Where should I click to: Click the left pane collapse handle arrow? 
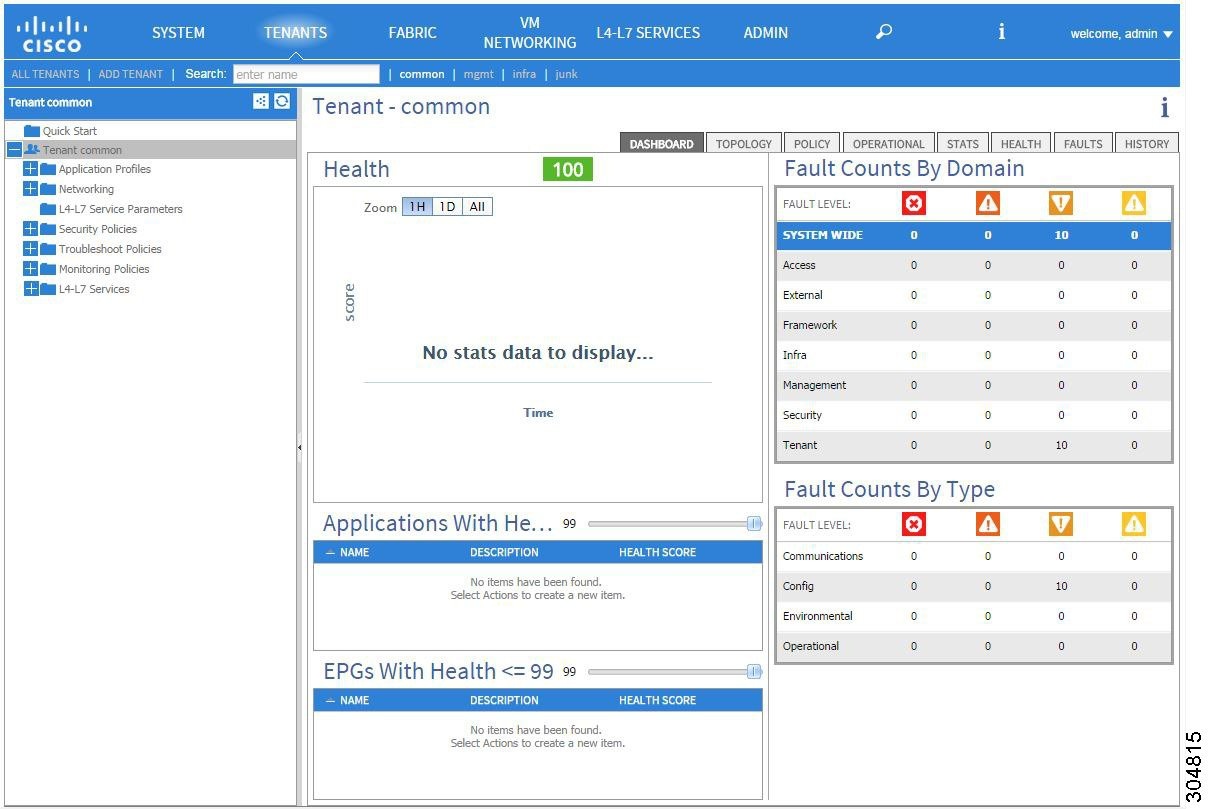300,448
